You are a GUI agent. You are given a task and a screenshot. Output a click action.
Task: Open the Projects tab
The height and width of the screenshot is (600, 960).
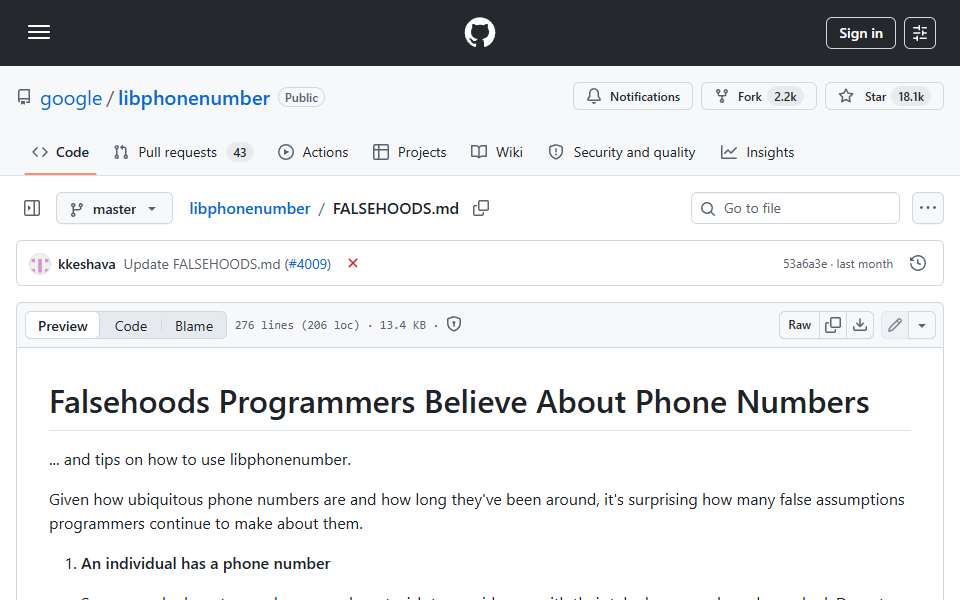click(x=410, y=152)
